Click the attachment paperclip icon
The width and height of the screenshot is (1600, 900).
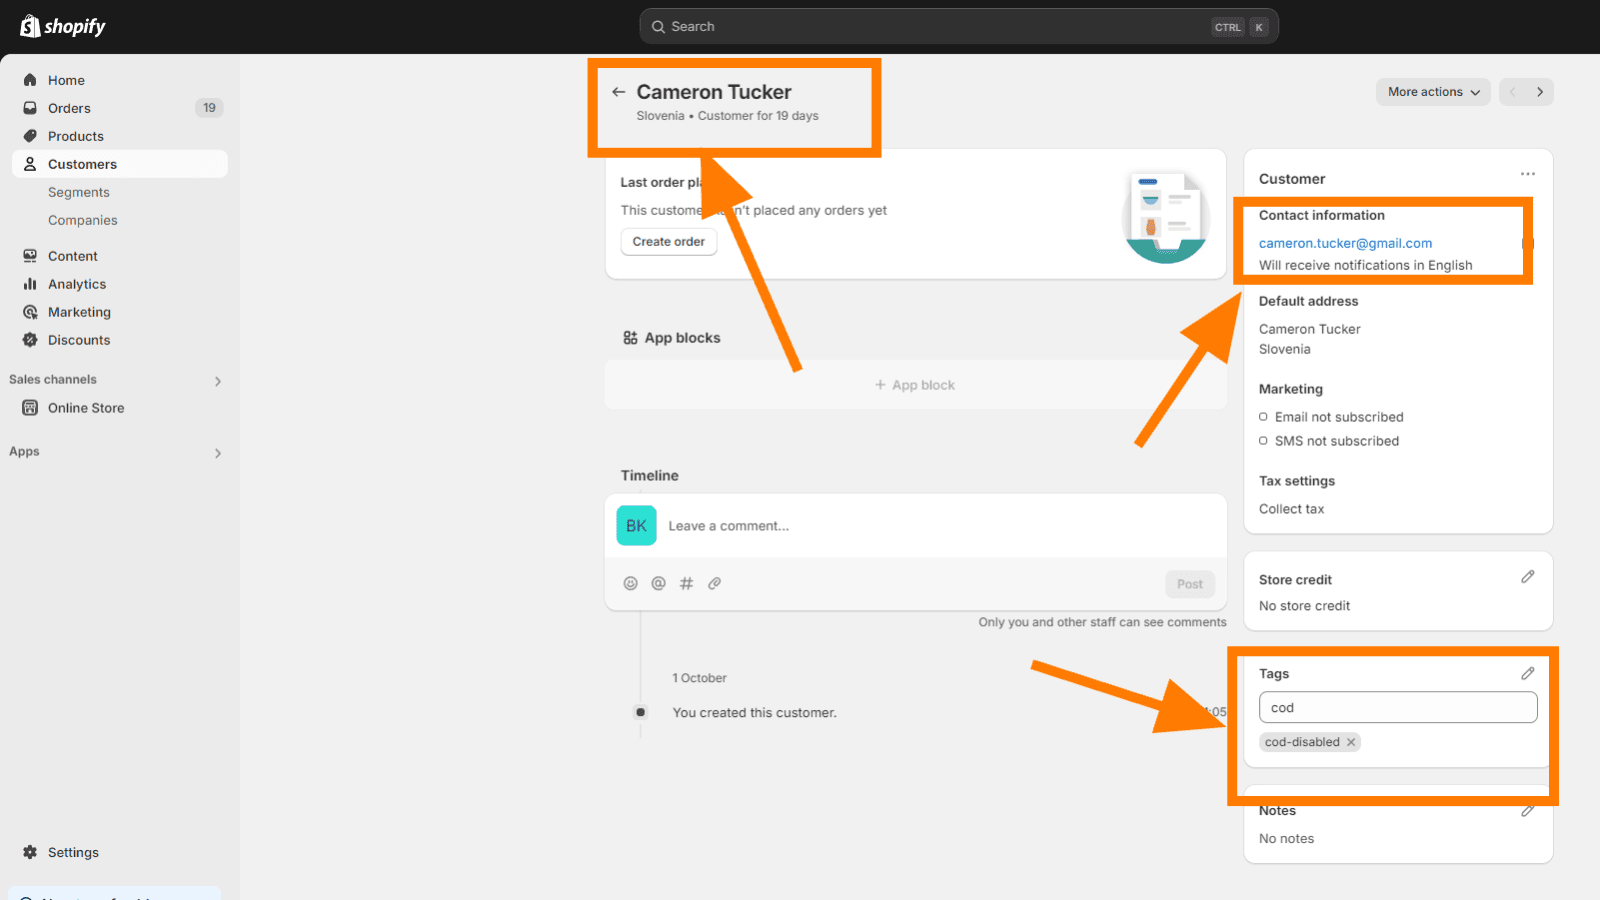pyautogui.click(x=714, y=584)
